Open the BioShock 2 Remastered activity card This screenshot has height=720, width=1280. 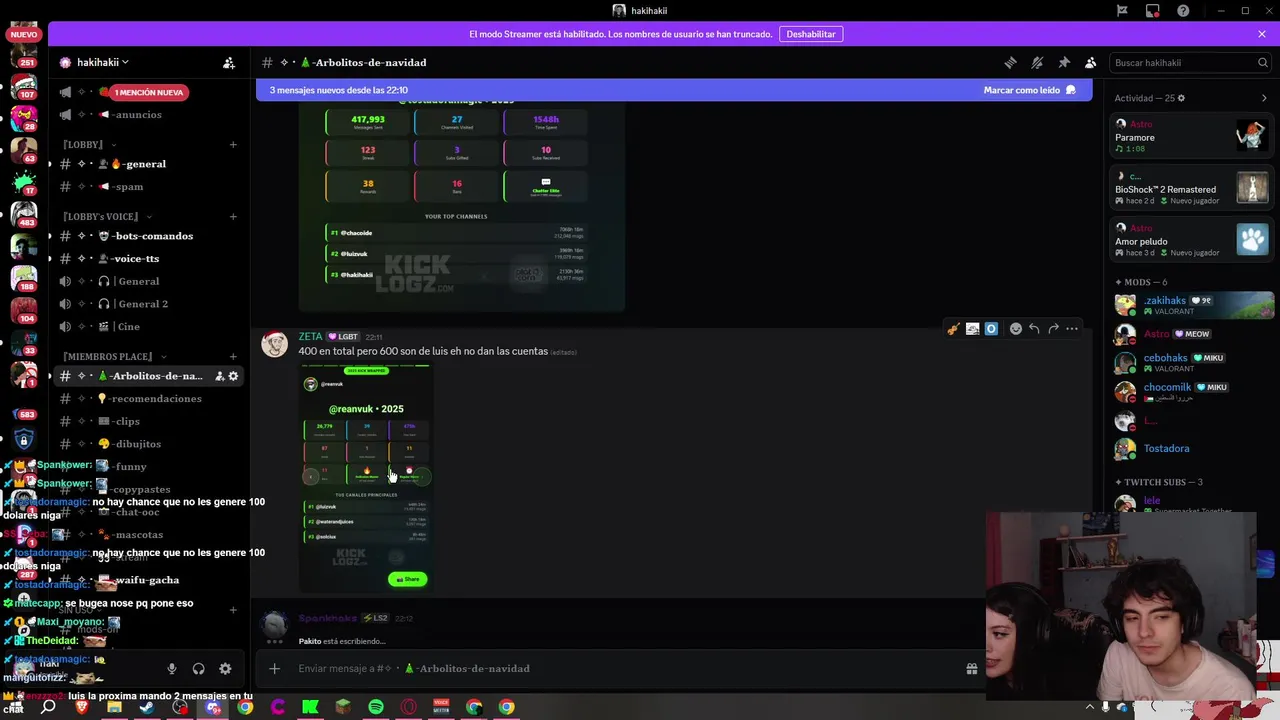coord(1192,188)
